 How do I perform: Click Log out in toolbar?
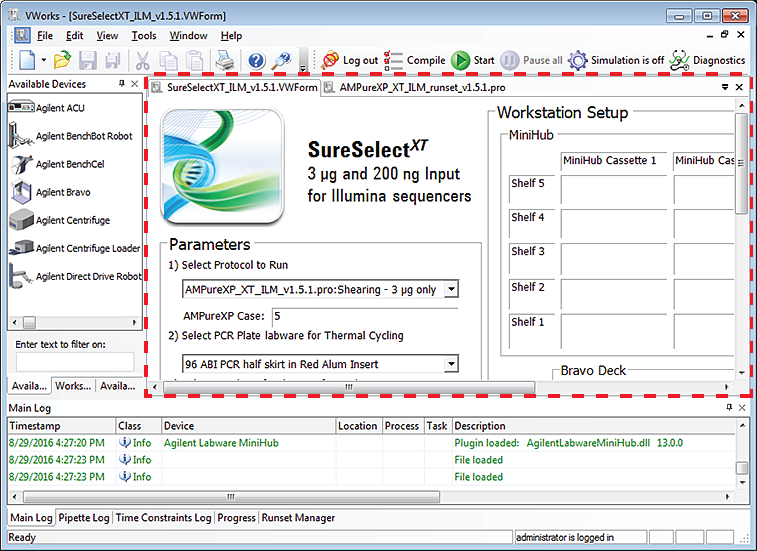[349, 61]
